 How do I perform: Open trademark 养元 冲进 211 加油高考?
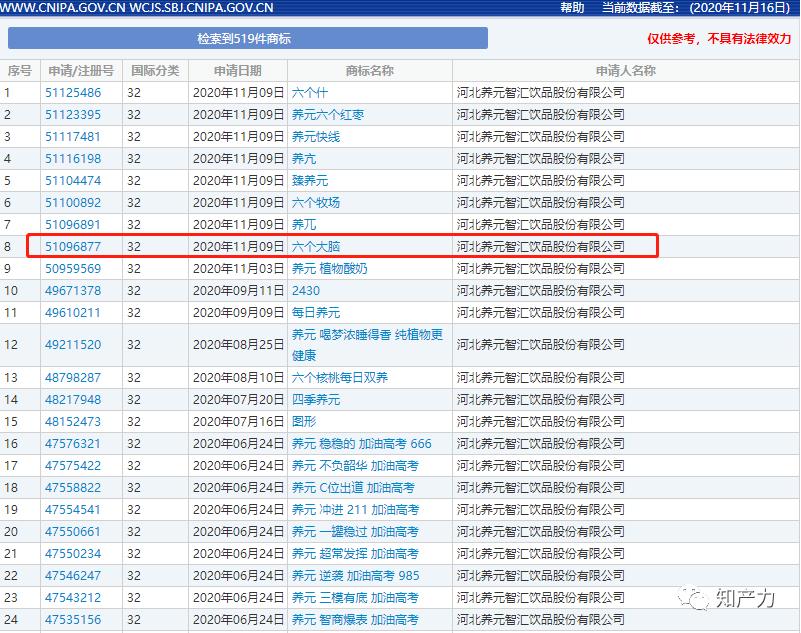[356, 509]
